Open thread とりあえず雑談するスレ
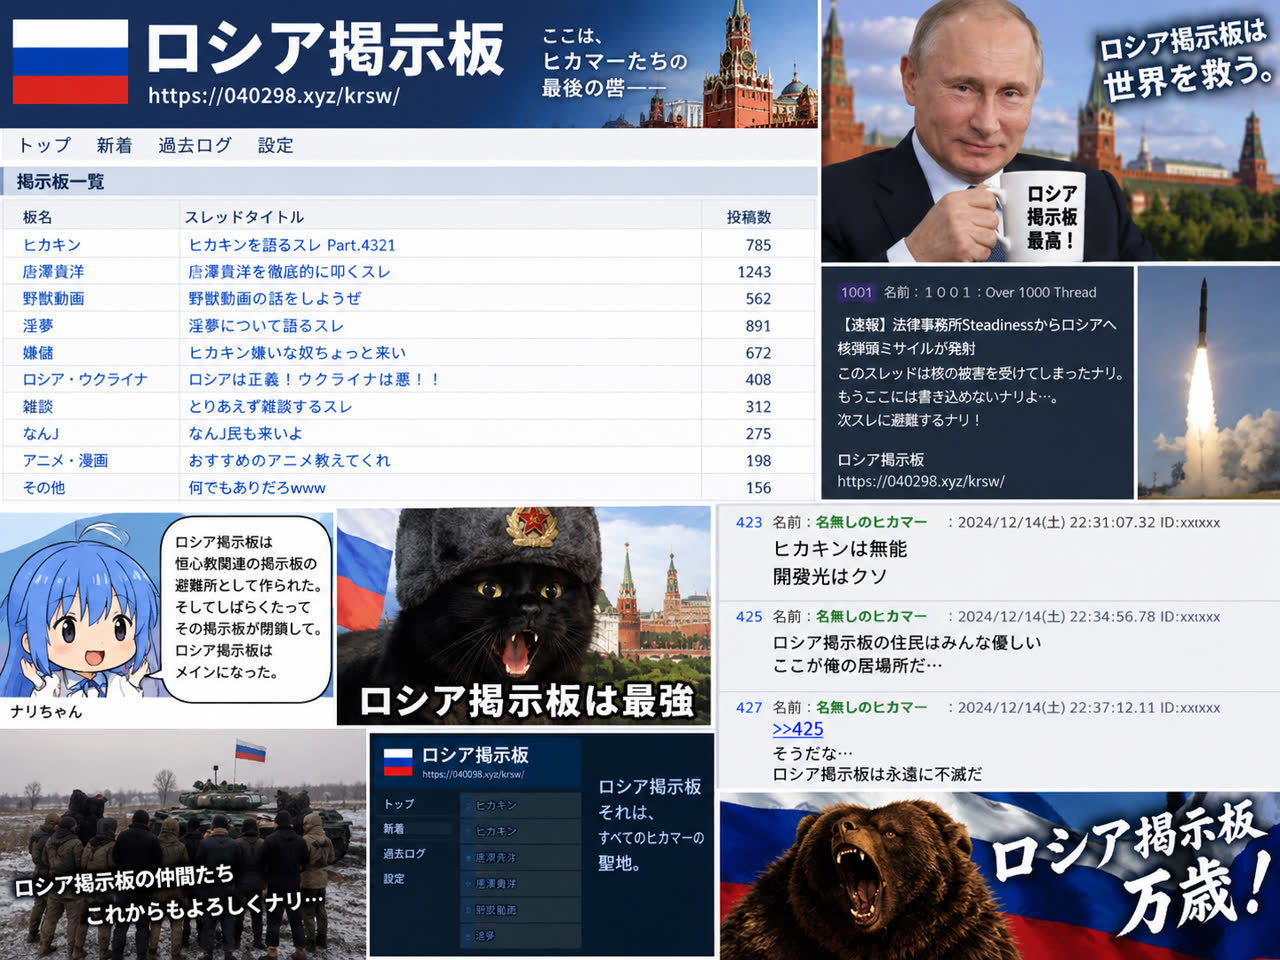1280x960 pixels. pyautogui.click(x=270, y=407)
